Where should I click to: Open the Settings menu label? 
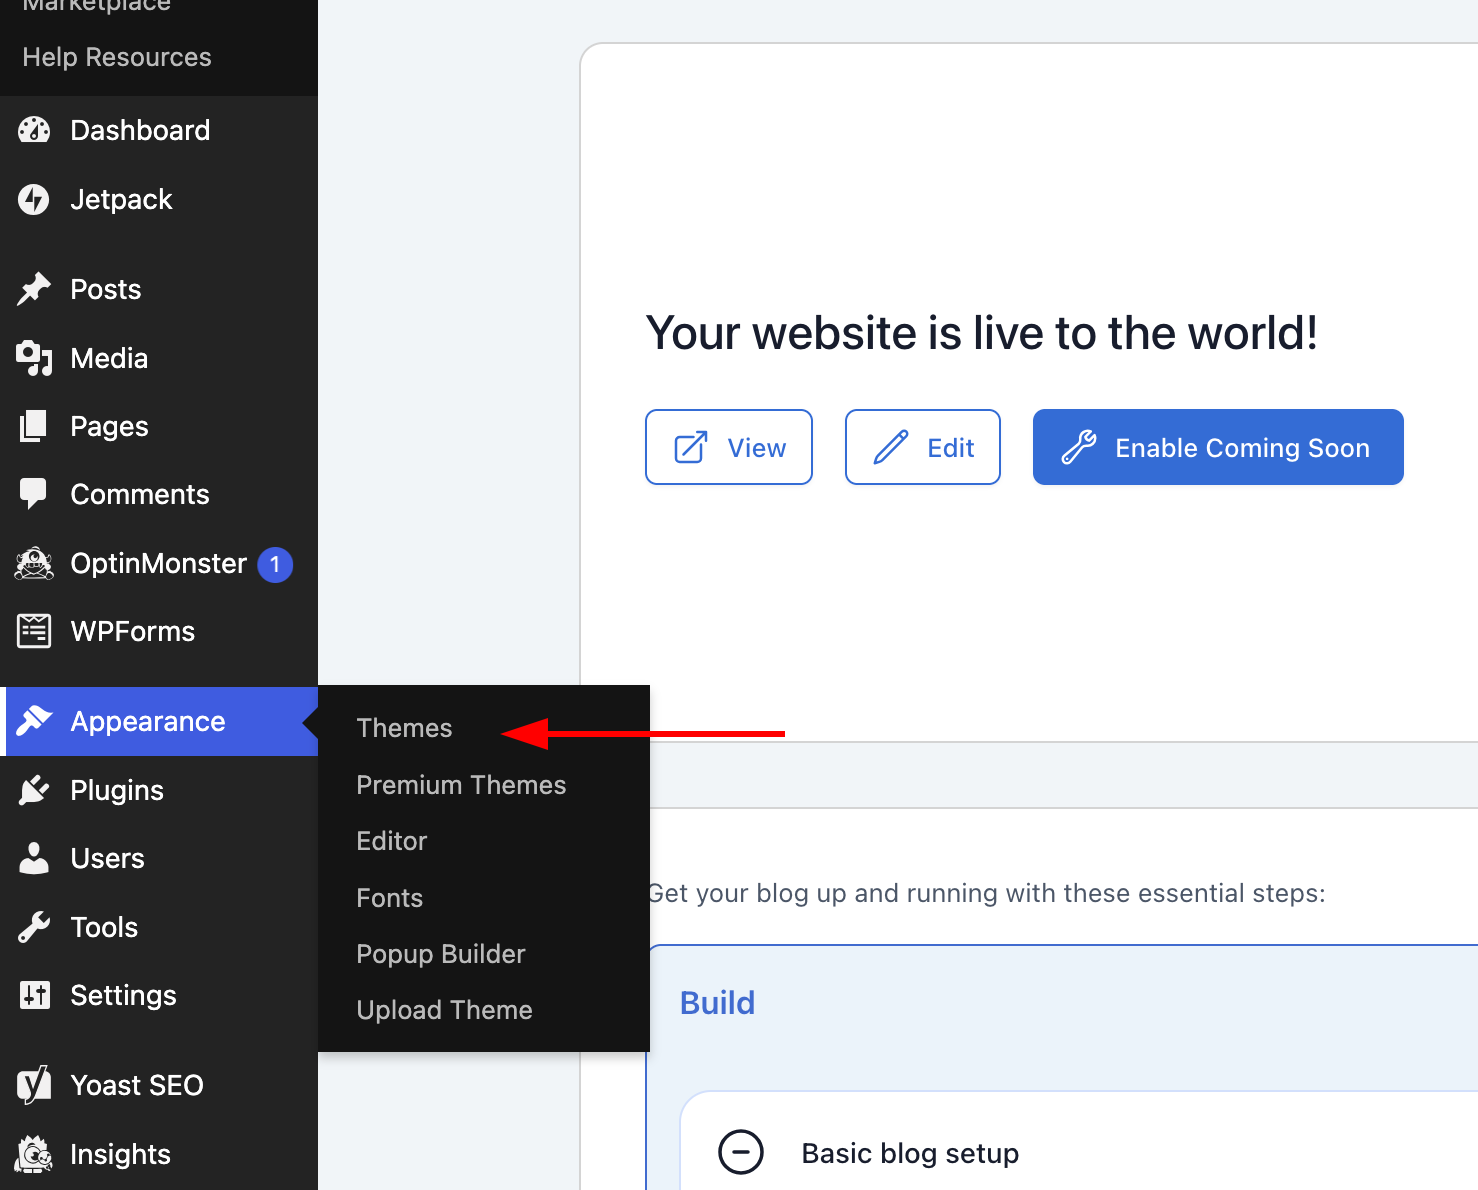123,995
